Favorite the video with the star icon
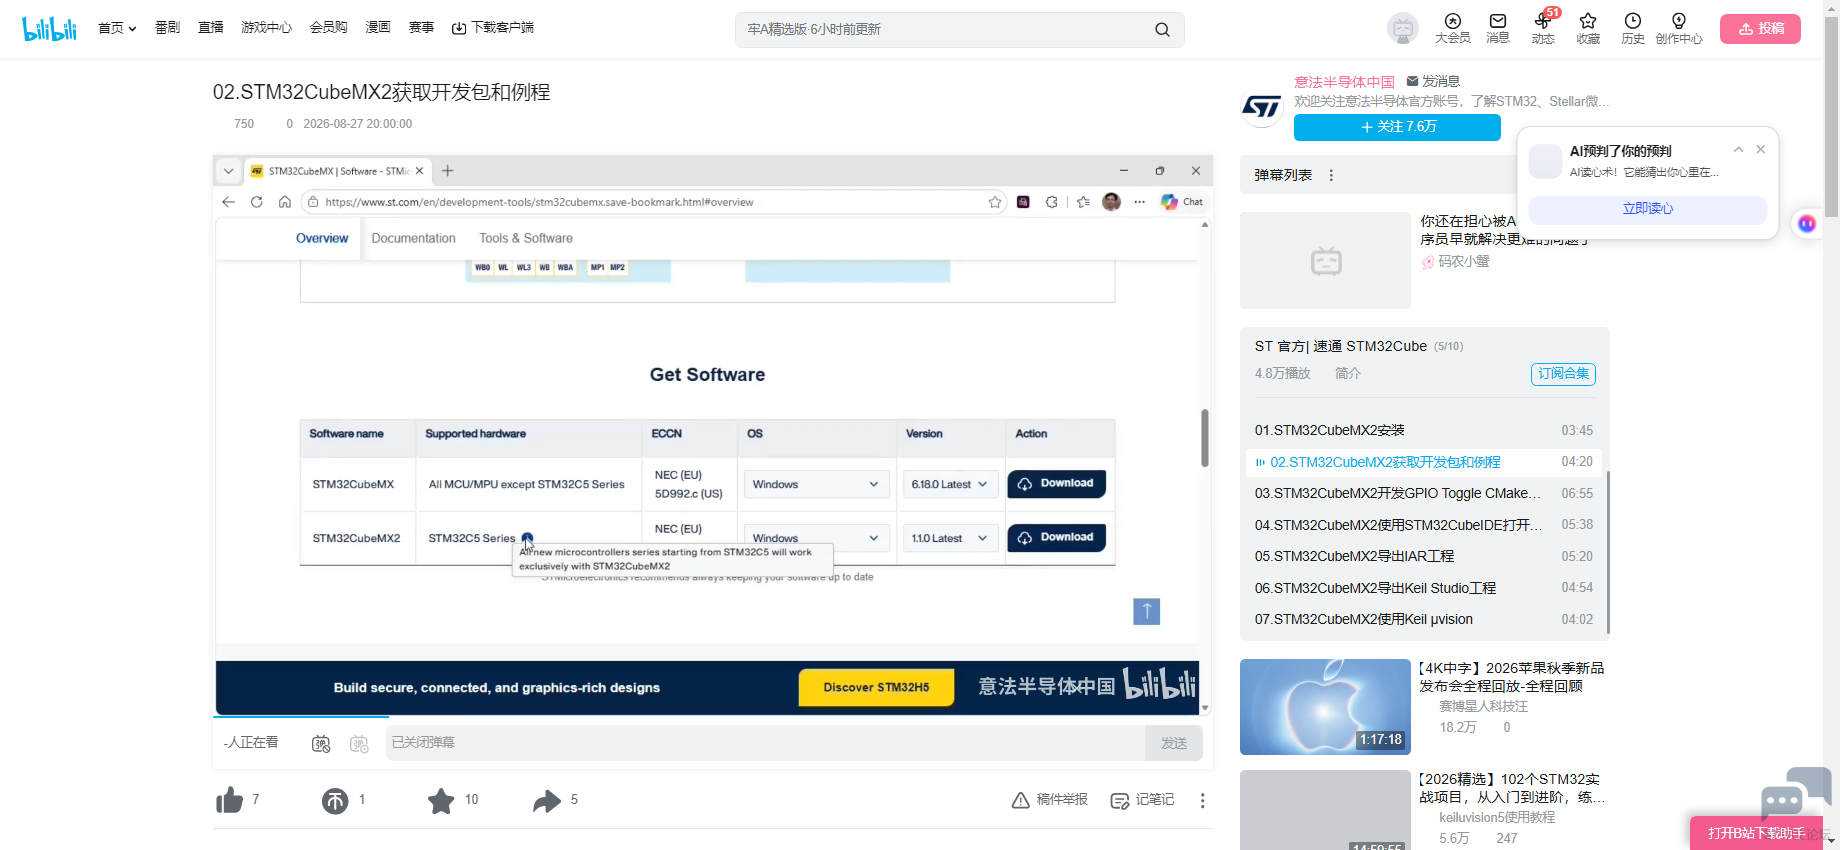The width and height of the screenshot is (1840, 850). [x=441, y=800]
